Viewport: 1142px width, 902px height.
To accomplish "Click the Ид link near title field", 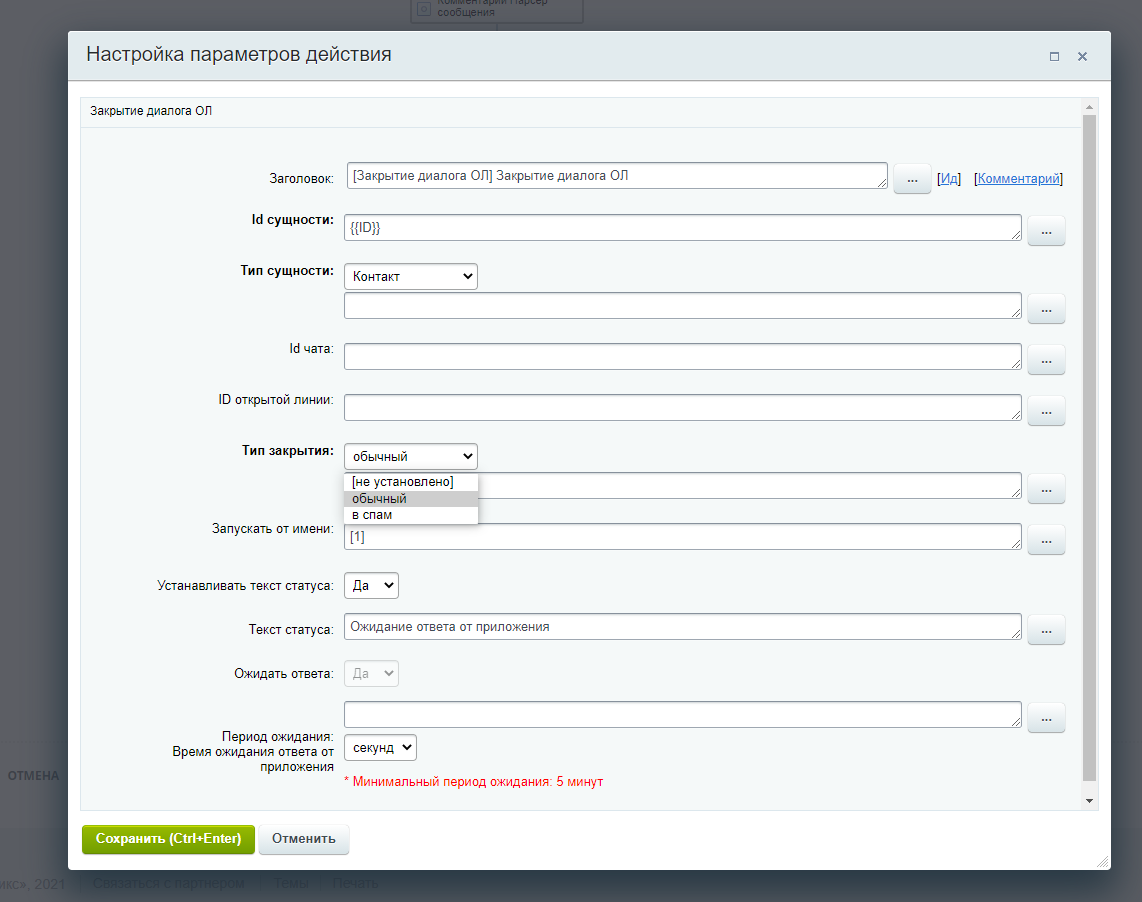I will pyautogui.click(x=949, y=179).
